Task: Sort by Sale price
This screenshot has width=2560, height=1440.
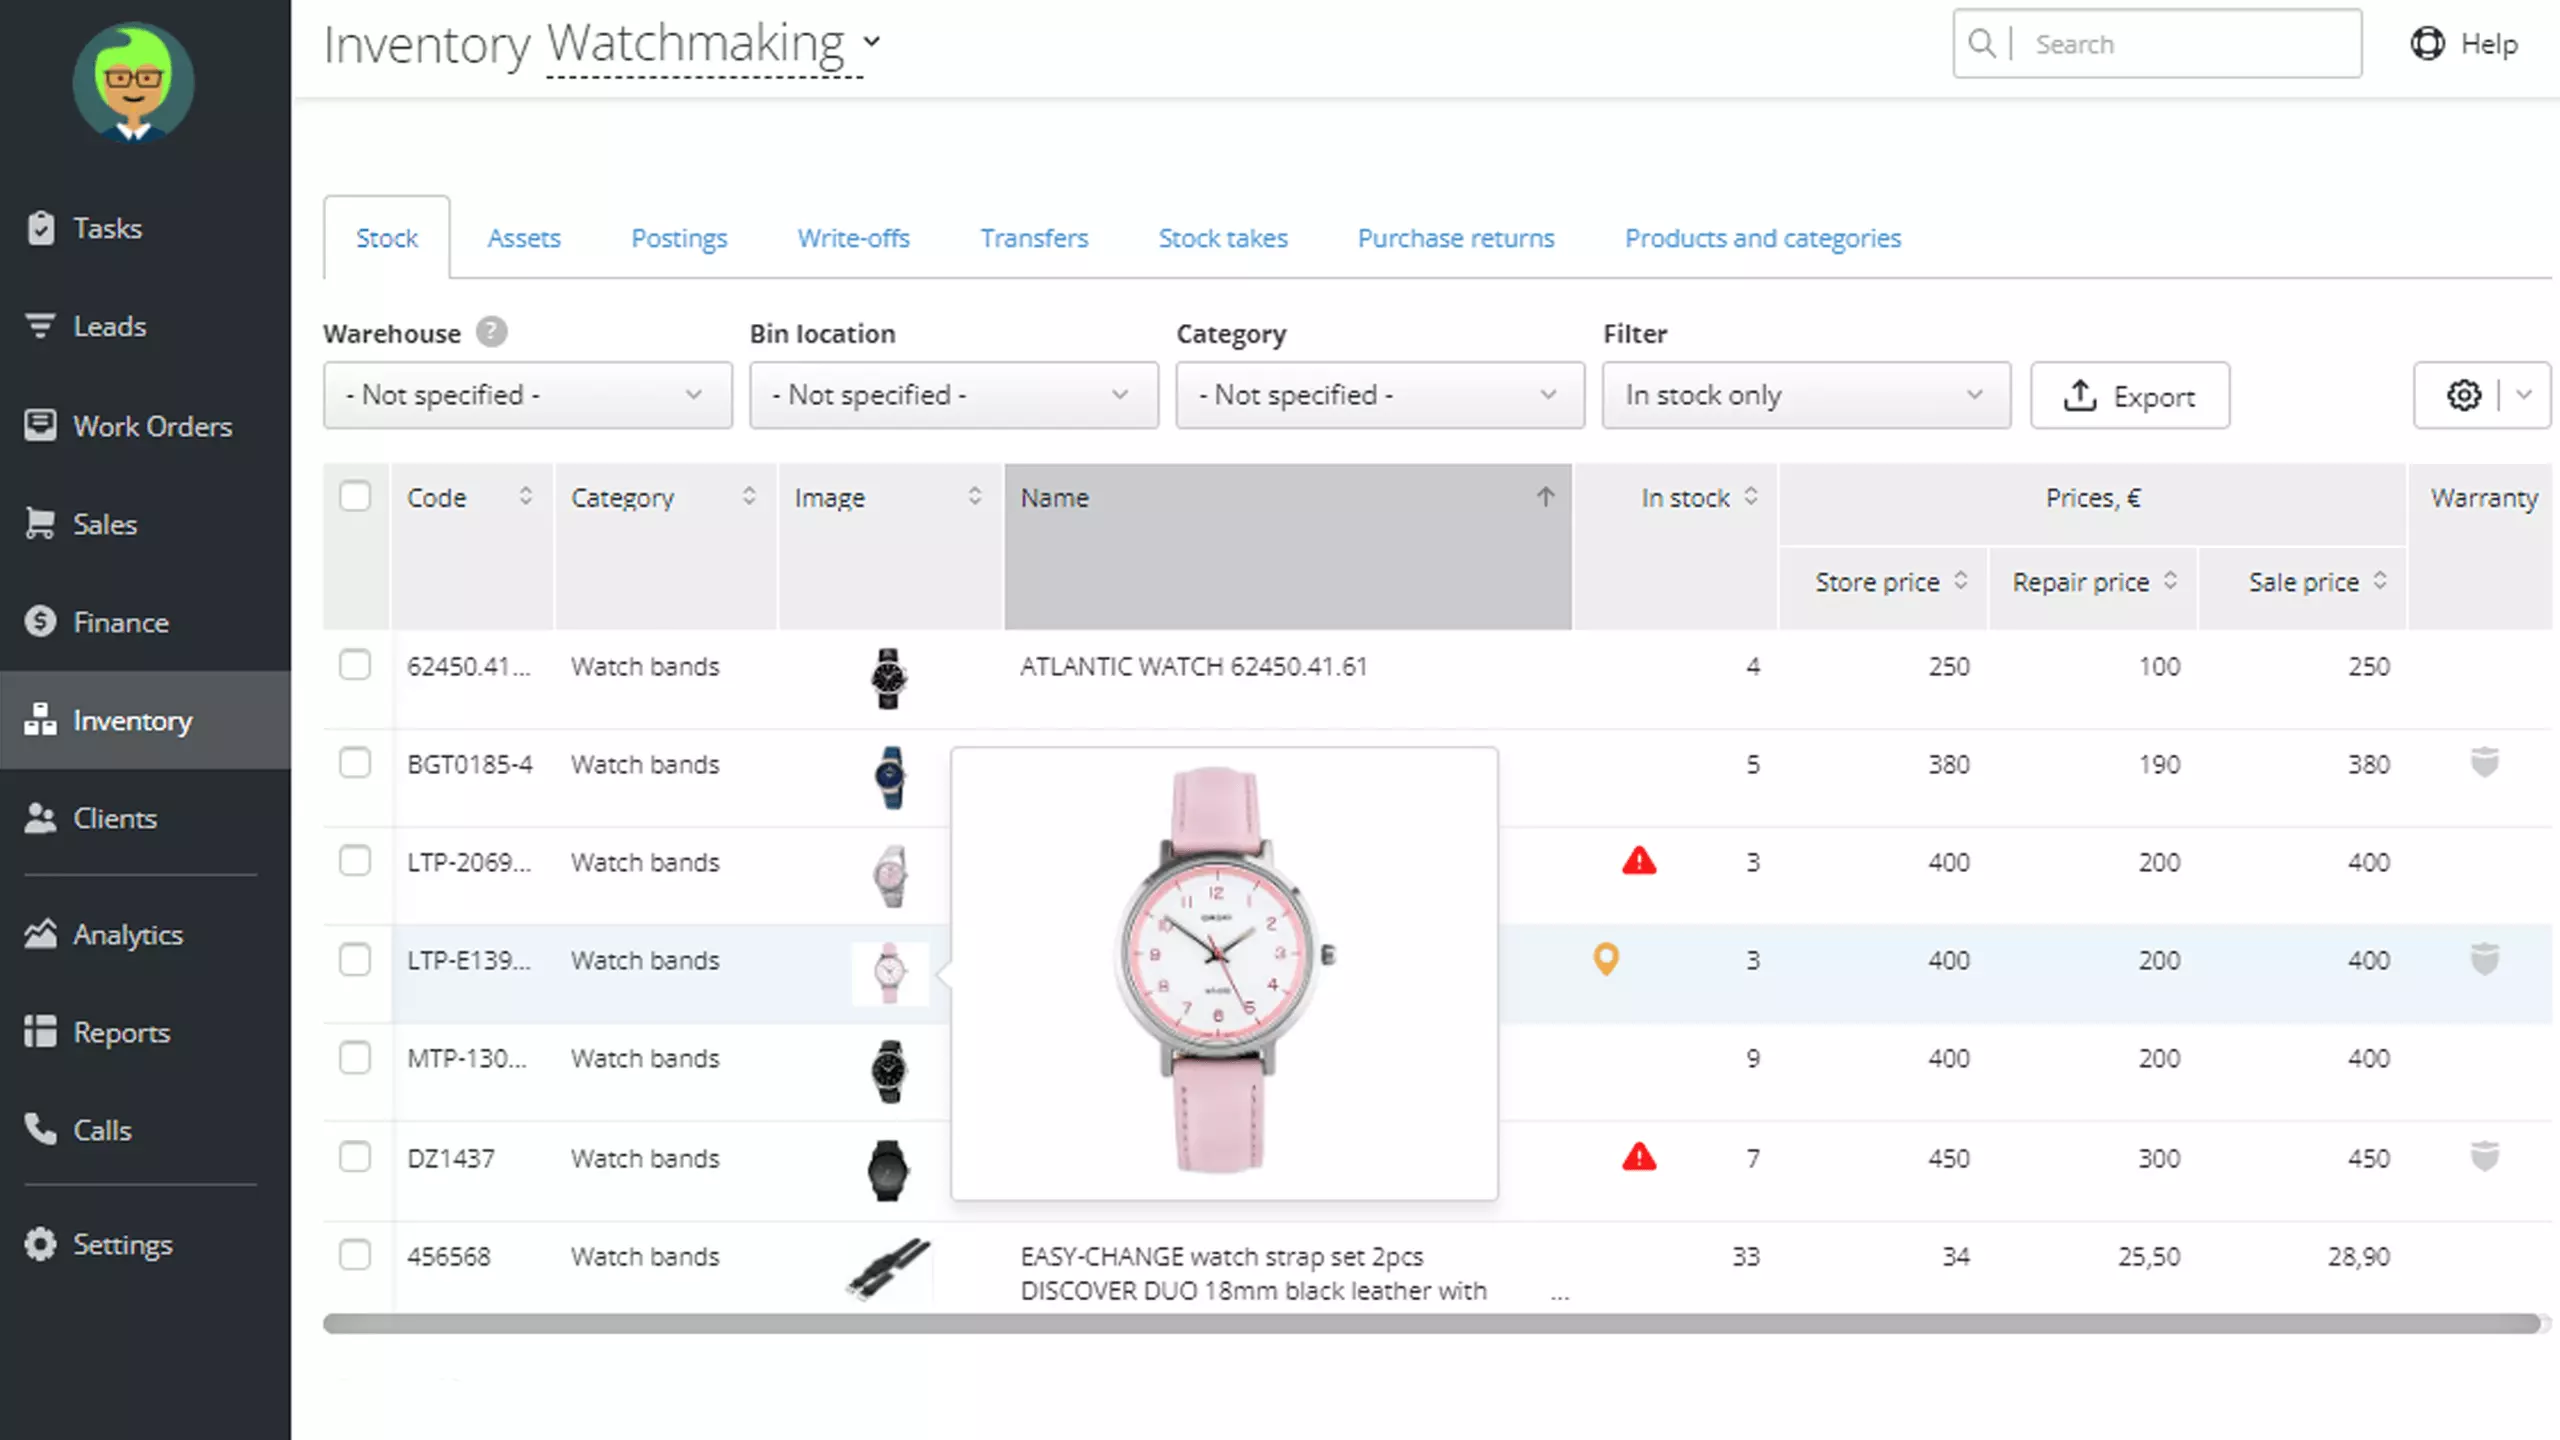Action: pos(2380,580)
